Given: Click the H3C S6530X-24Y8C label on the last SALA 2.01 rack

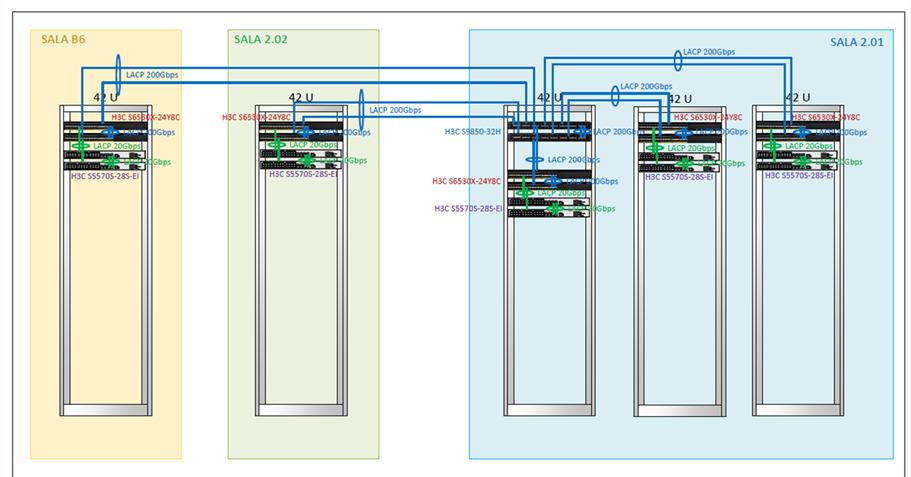Looking at the screenshot, I should point(826,117).
